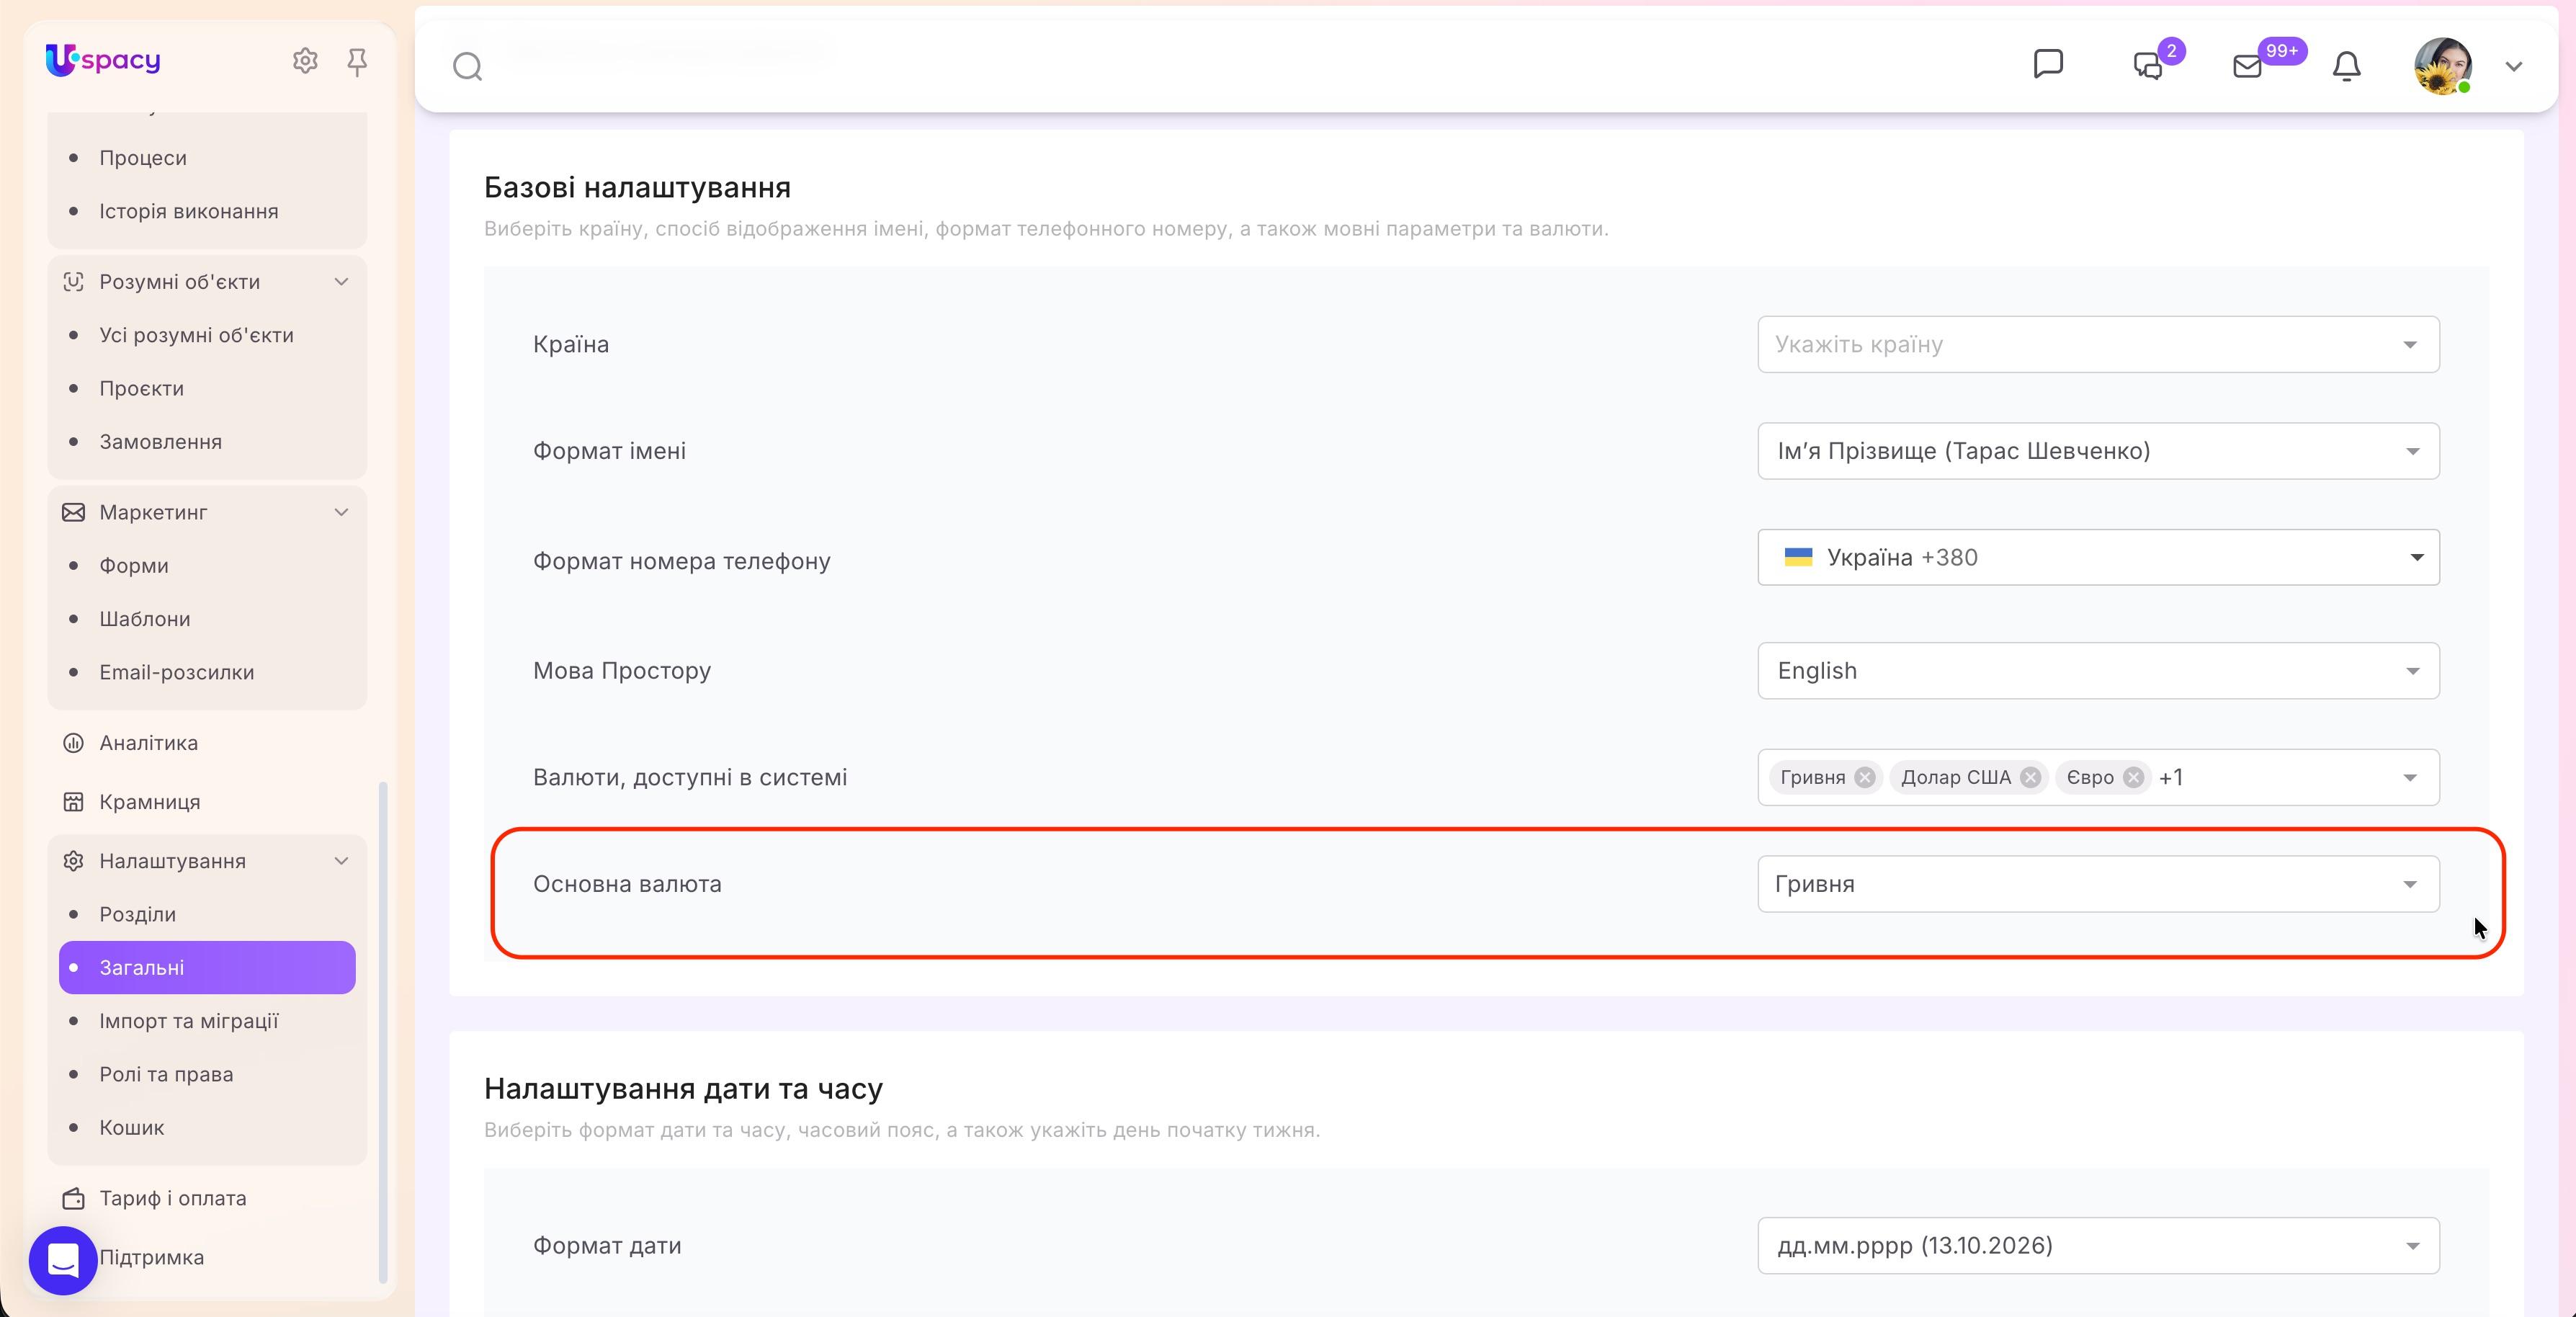
Task: Click the search magnifier icon
Action: [467, 66]
